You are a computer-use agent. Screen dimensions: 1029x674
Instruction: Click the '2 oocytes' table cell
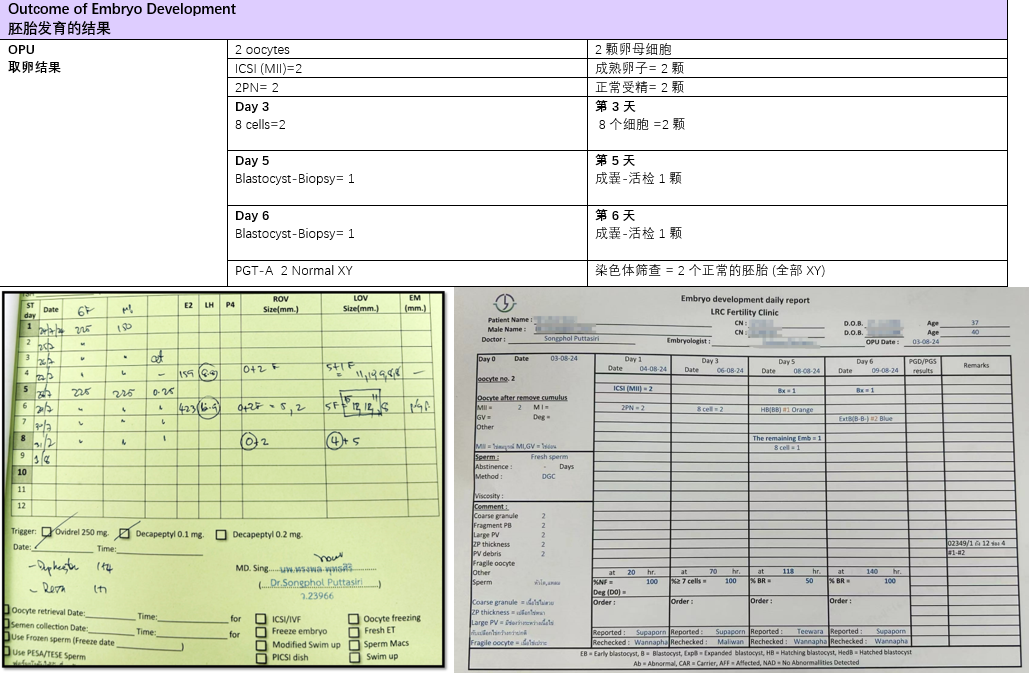(x=407, y=49)
